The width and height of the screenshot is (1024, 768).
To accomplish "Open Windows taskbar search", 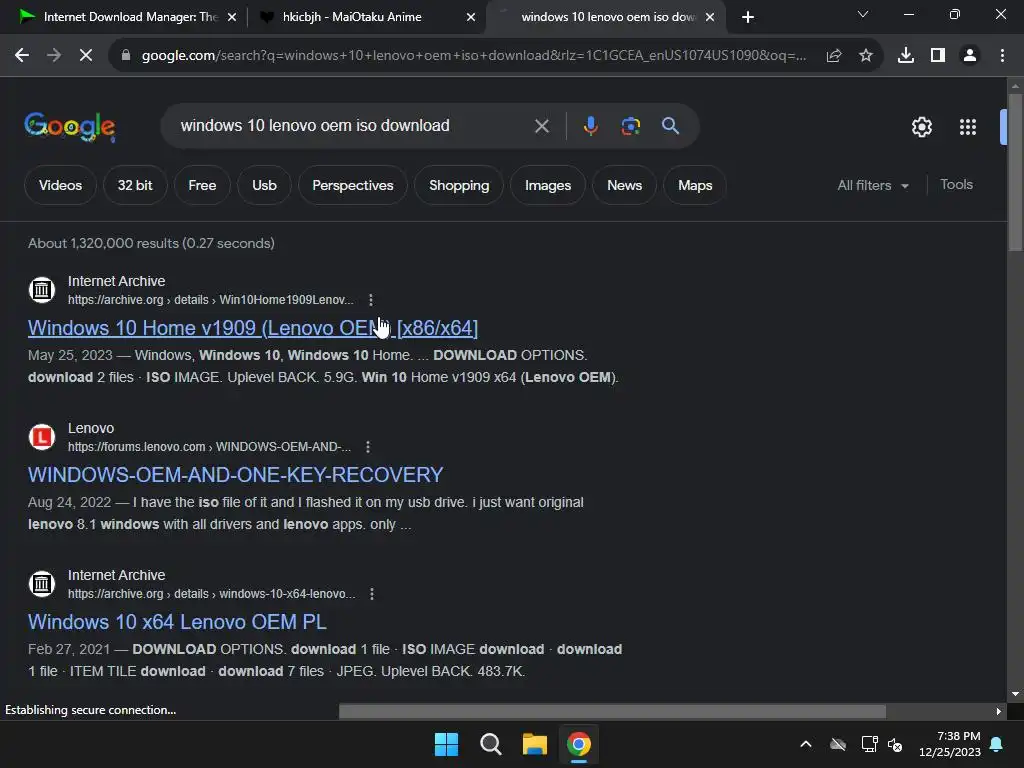I will click(490, 744).
